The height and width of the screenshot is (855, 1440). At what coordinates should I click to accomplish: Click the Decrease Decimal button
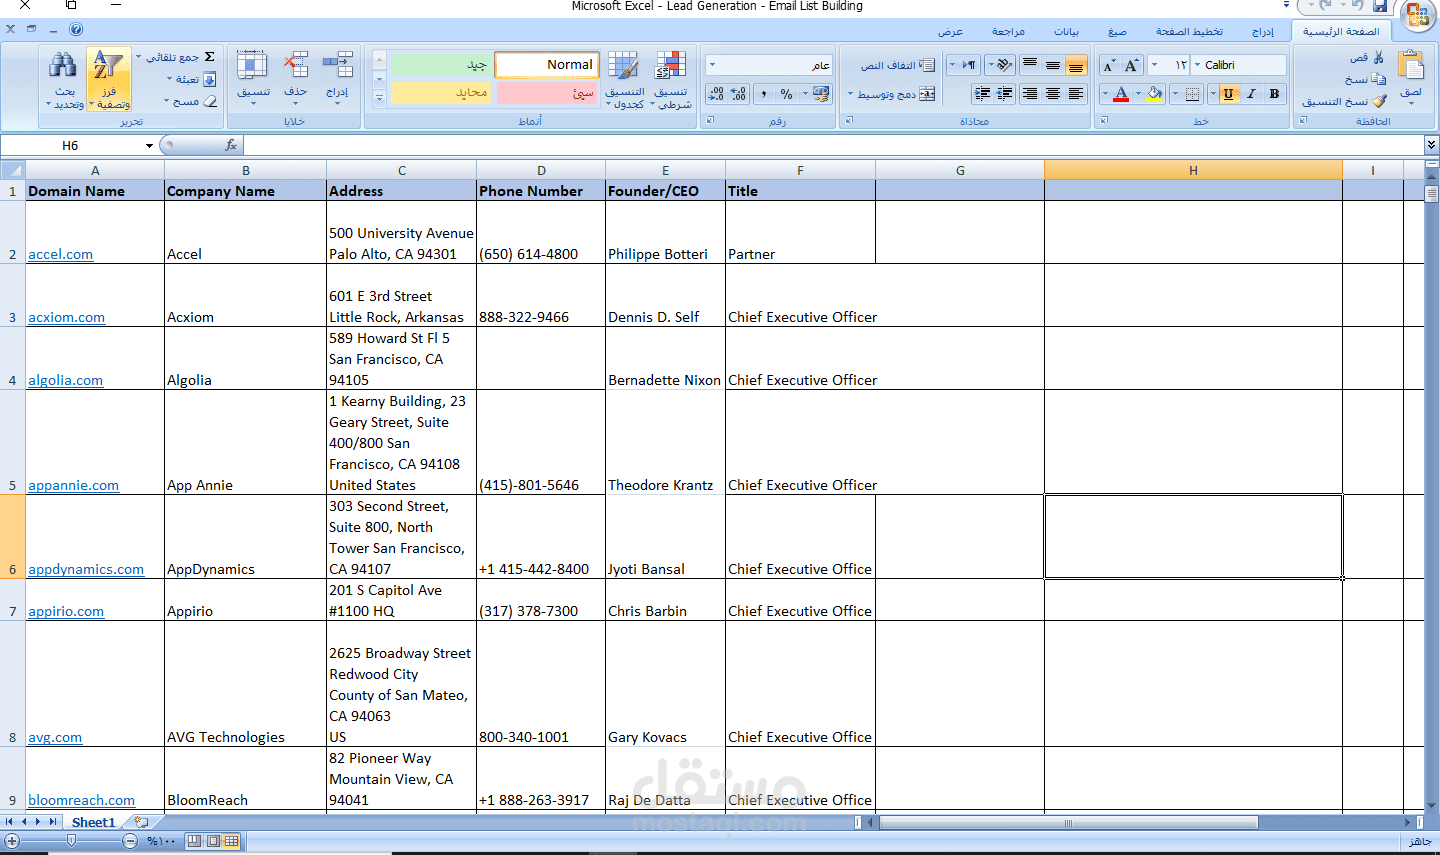(x=716, y=94)
